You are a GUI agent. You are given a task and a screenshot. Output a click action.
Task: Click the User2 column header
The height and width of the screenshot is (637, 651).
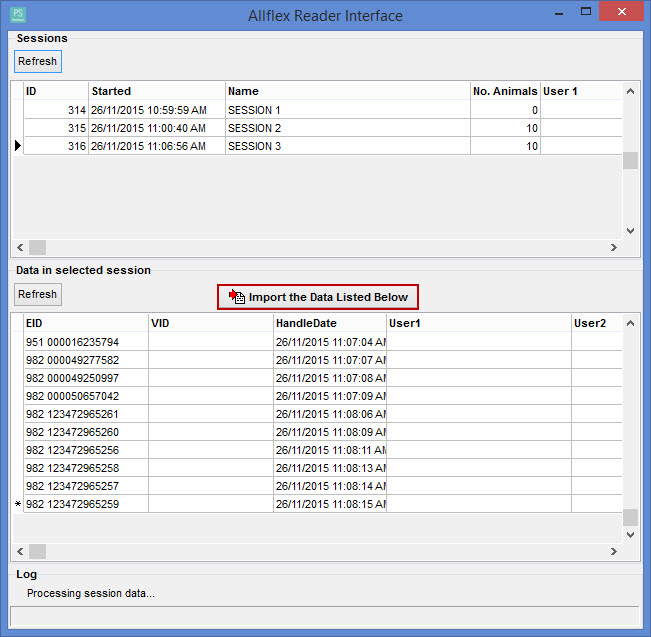click(x=597, y=323)
